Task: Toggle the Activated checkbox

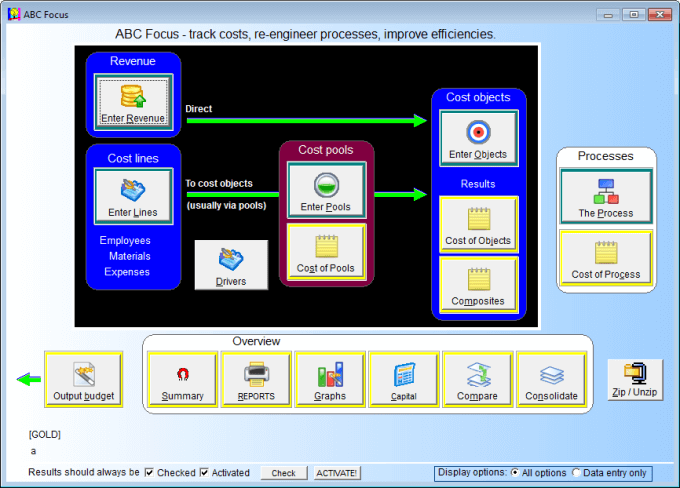Action: [204, 472]
